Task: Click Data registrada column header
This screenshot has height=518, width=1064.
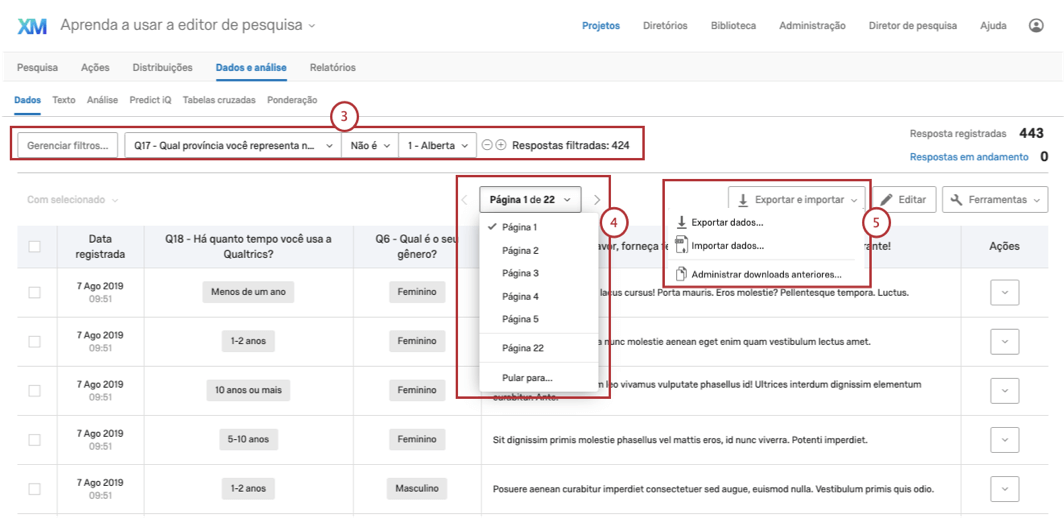Action: click(x=100, y=246)
